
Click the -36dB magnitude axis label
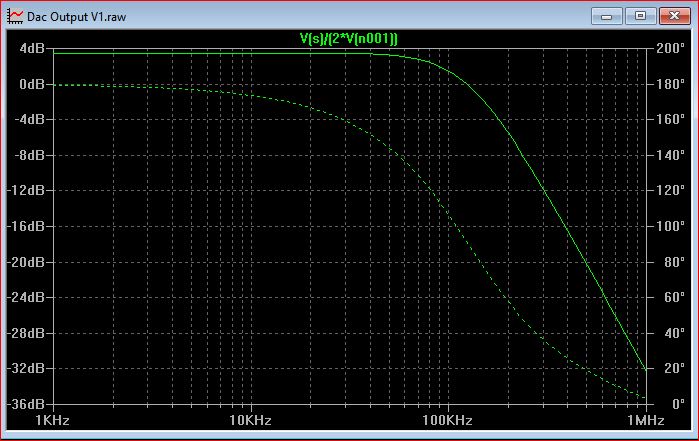click(26, 404)
